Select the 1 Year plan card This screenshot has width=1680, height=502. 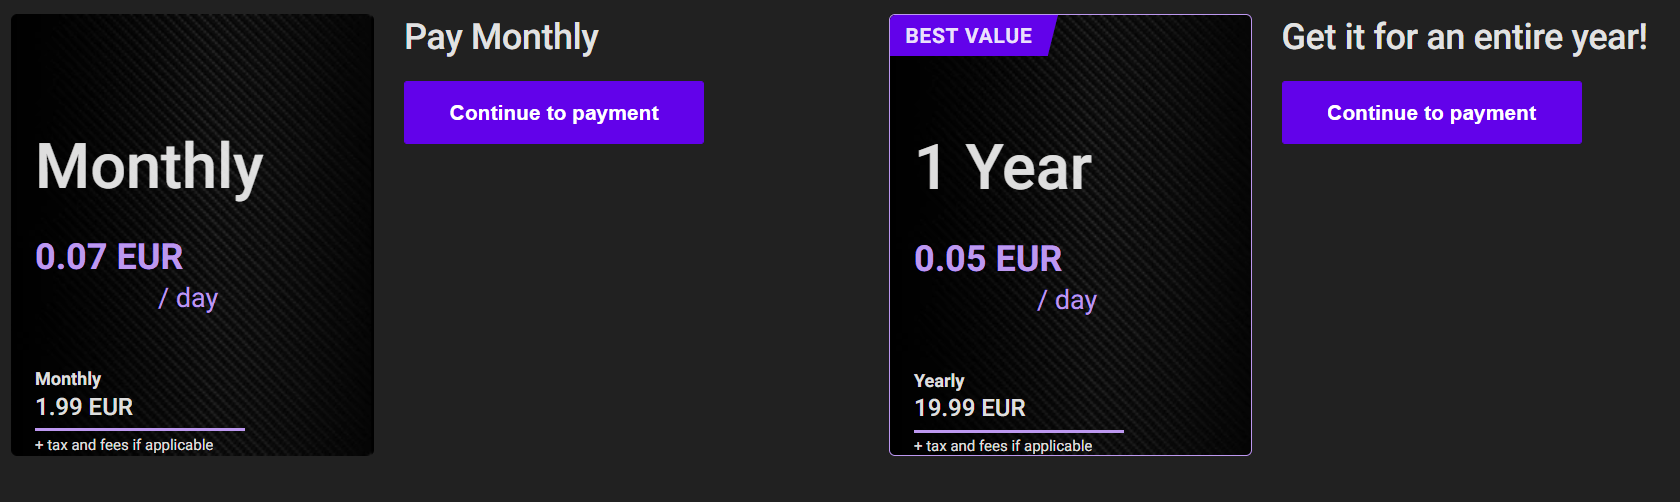[1070, 235]
